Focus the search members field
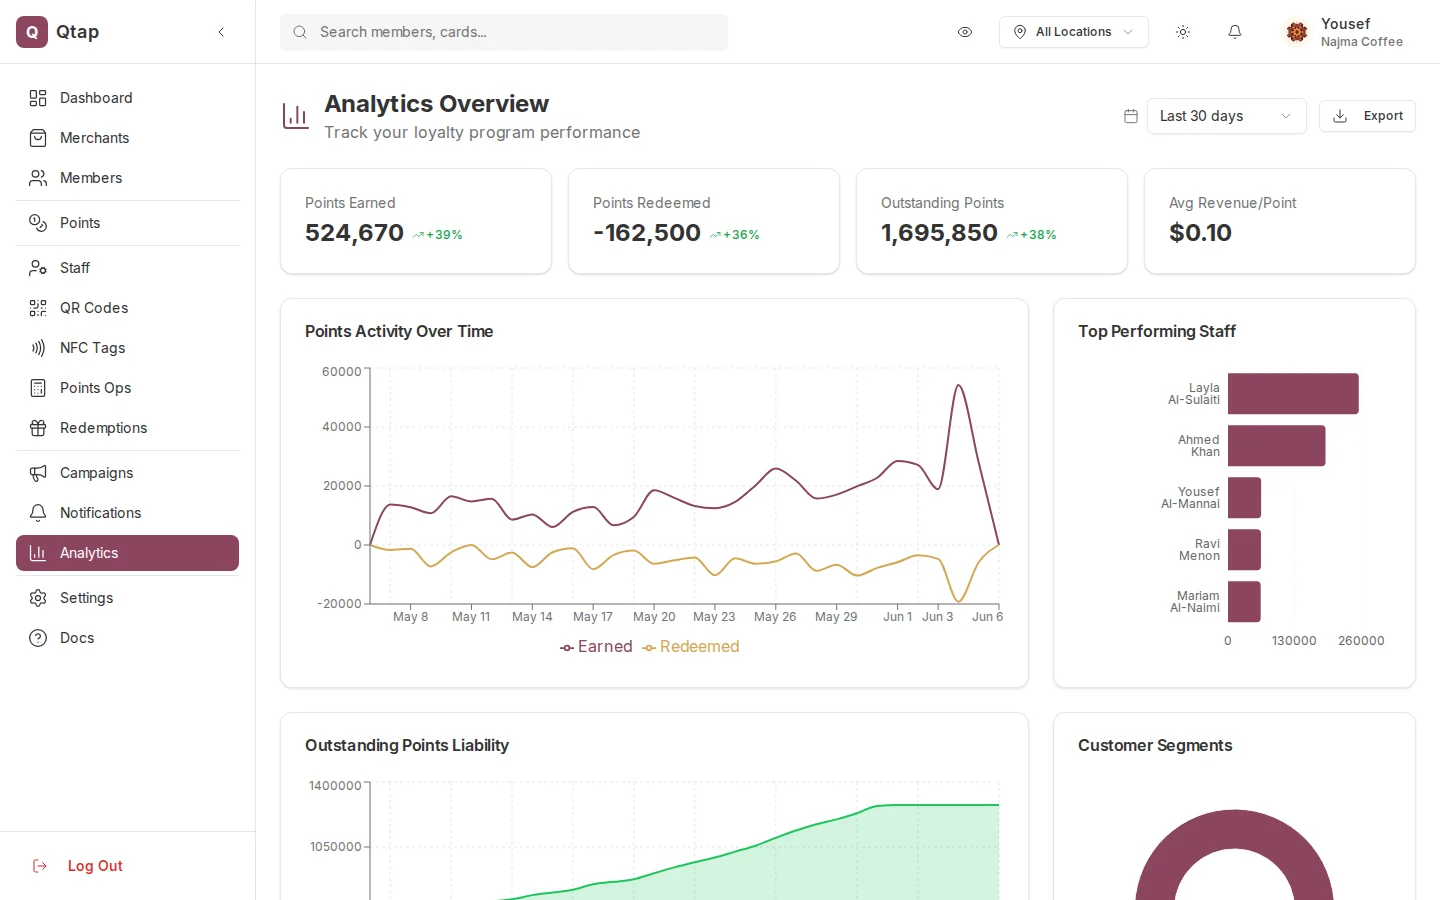 [x=504, y=32]
